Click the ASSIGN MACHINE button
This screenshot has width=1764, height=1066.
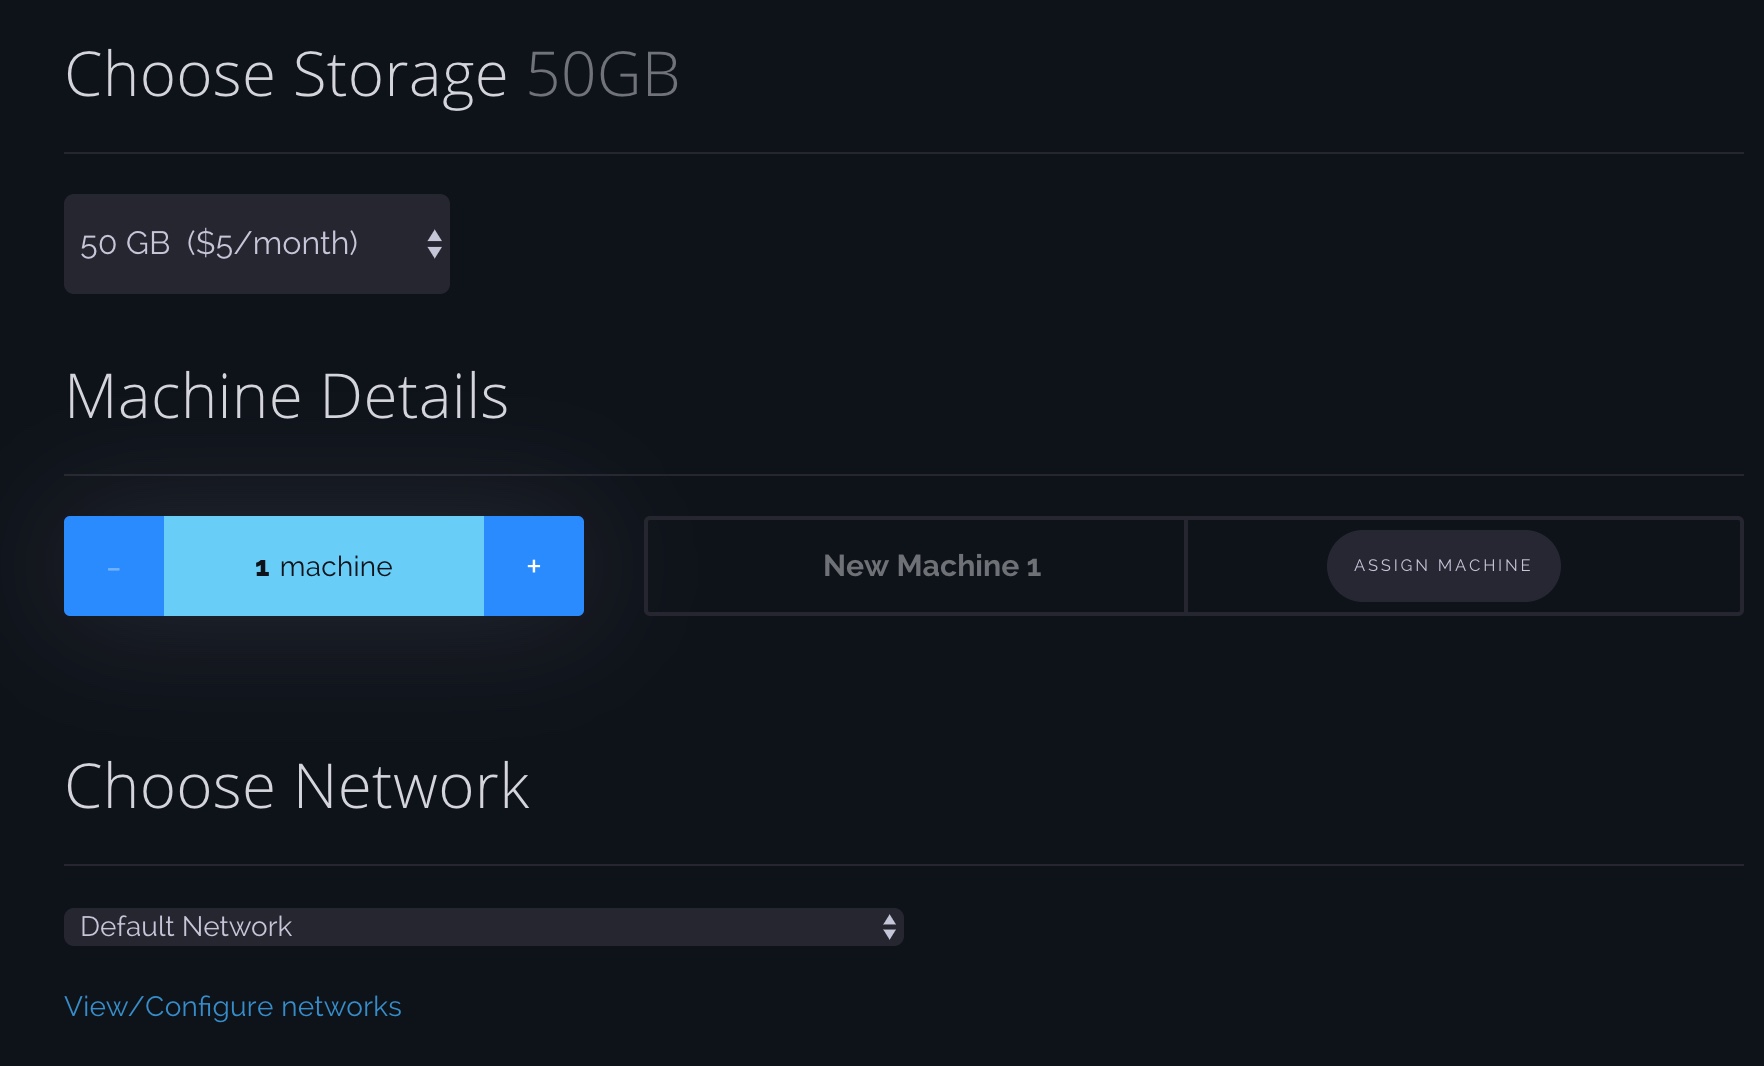point(1443,565)
